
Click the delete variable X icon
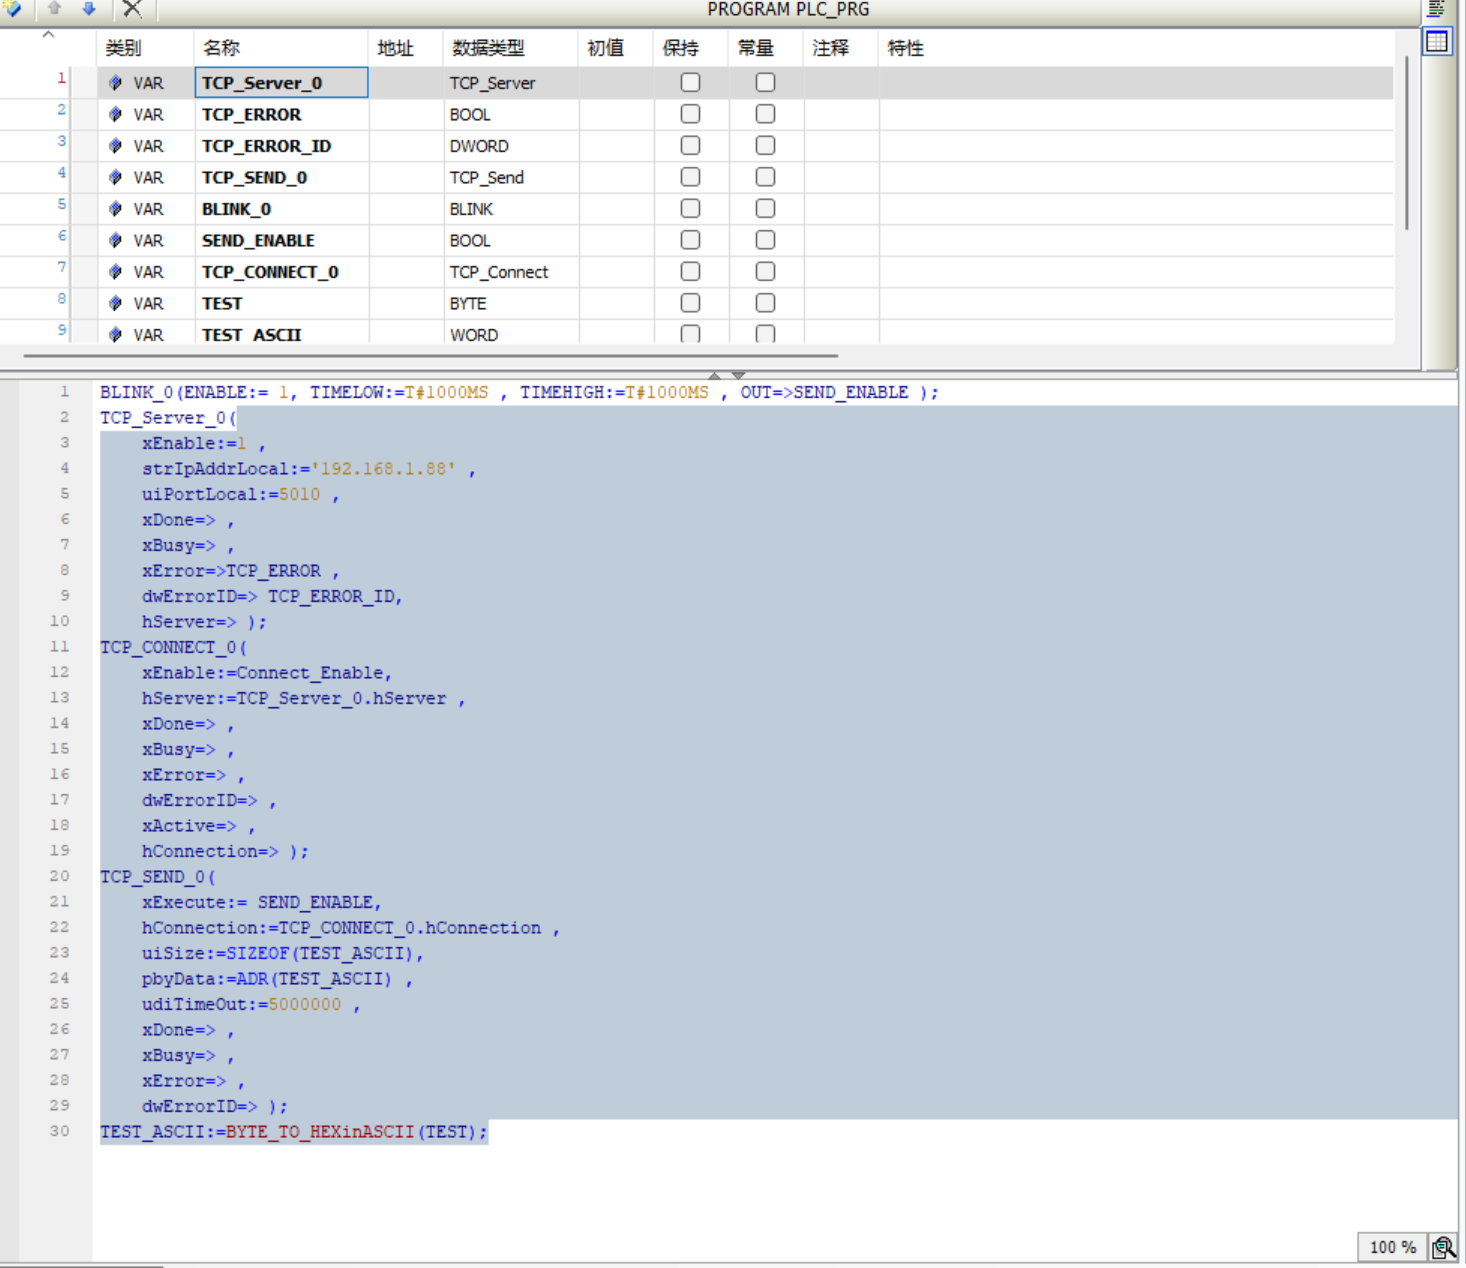(132, 9)
